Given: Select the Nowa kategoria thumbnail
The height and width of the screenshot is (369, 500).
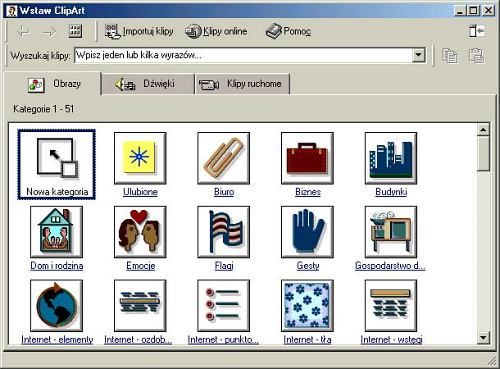Looking at the screenshot, I should click(x=57, y=165).
